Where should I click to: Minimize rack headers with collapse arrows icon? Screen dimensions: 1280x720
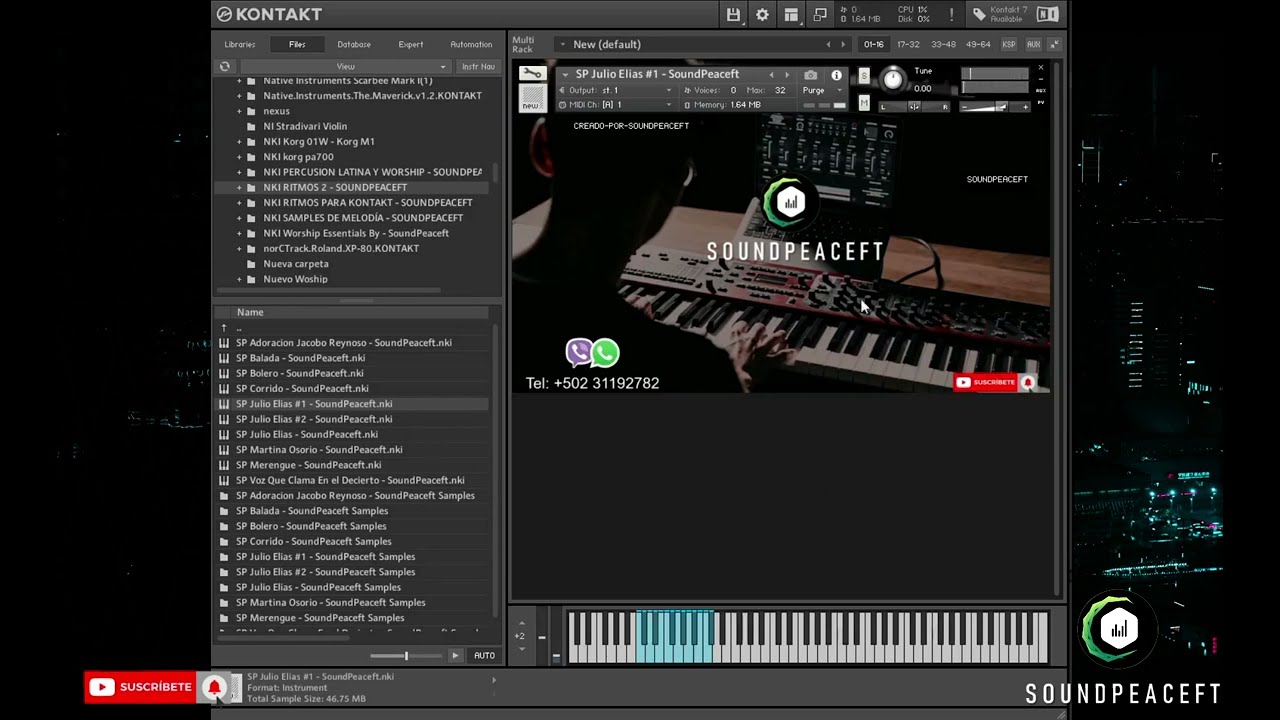pyautogui.click(x=1054, y=44)
